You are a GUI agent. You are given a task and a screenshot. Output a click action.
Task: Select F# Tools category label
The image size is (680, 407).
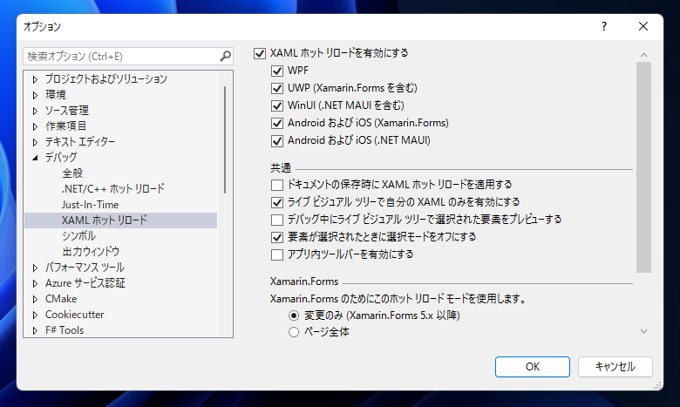click(65, 330)
